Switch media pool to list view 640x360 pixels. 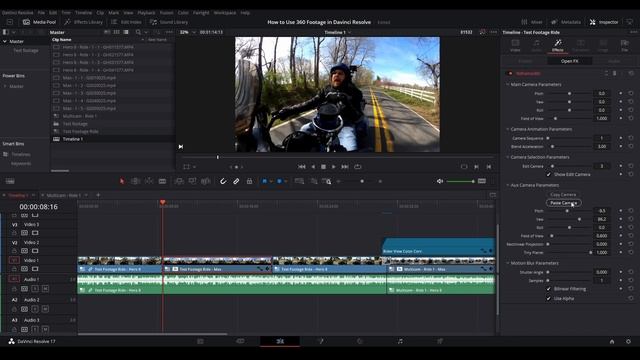[126, 32]
